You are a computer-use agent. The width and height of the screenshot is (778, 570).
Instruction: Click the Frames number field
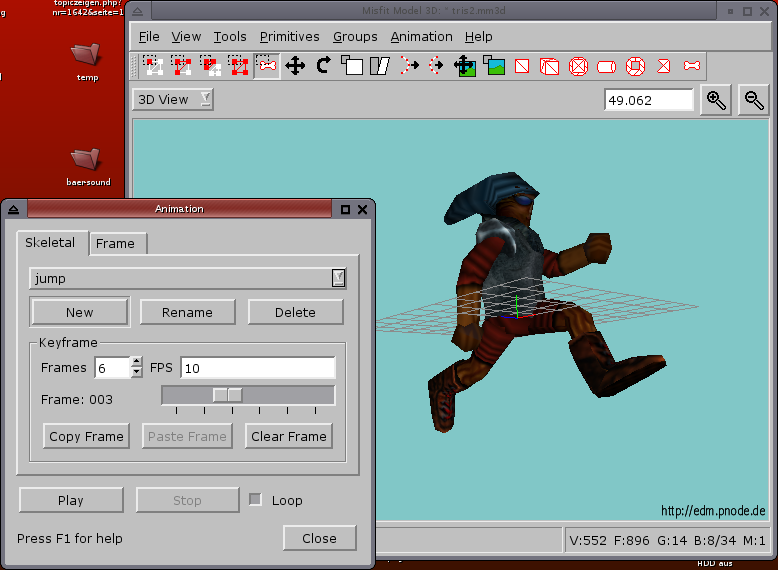(113, 368)
